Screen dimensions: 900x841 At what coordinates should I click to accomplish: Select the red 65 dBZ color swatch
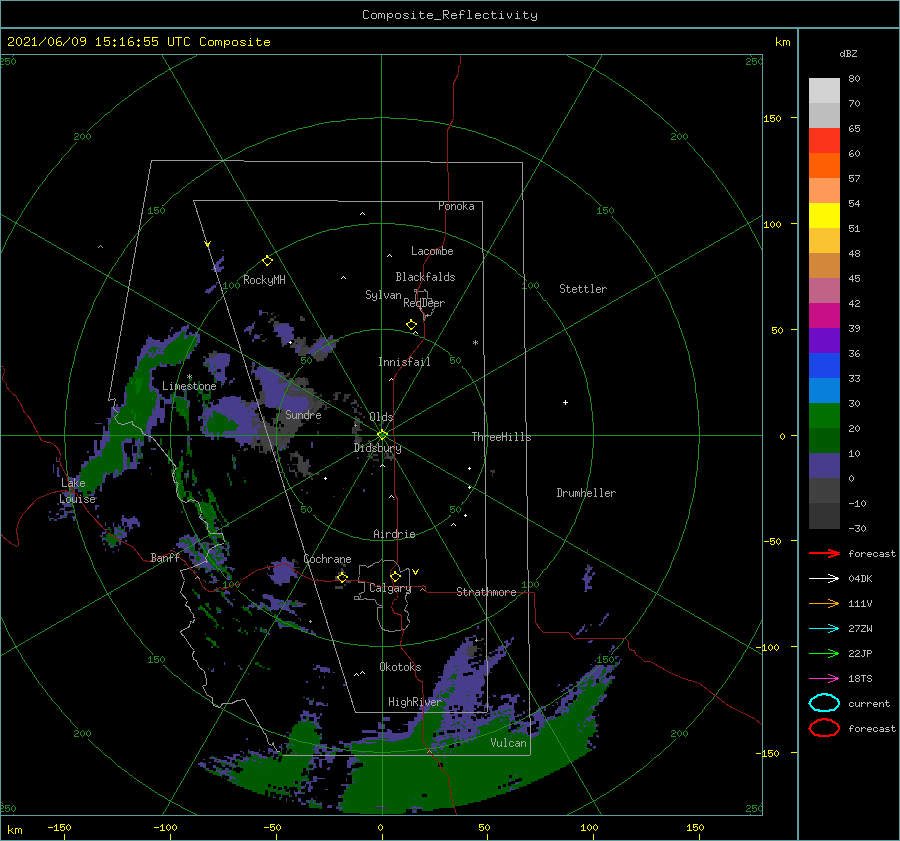click(824, 140)
